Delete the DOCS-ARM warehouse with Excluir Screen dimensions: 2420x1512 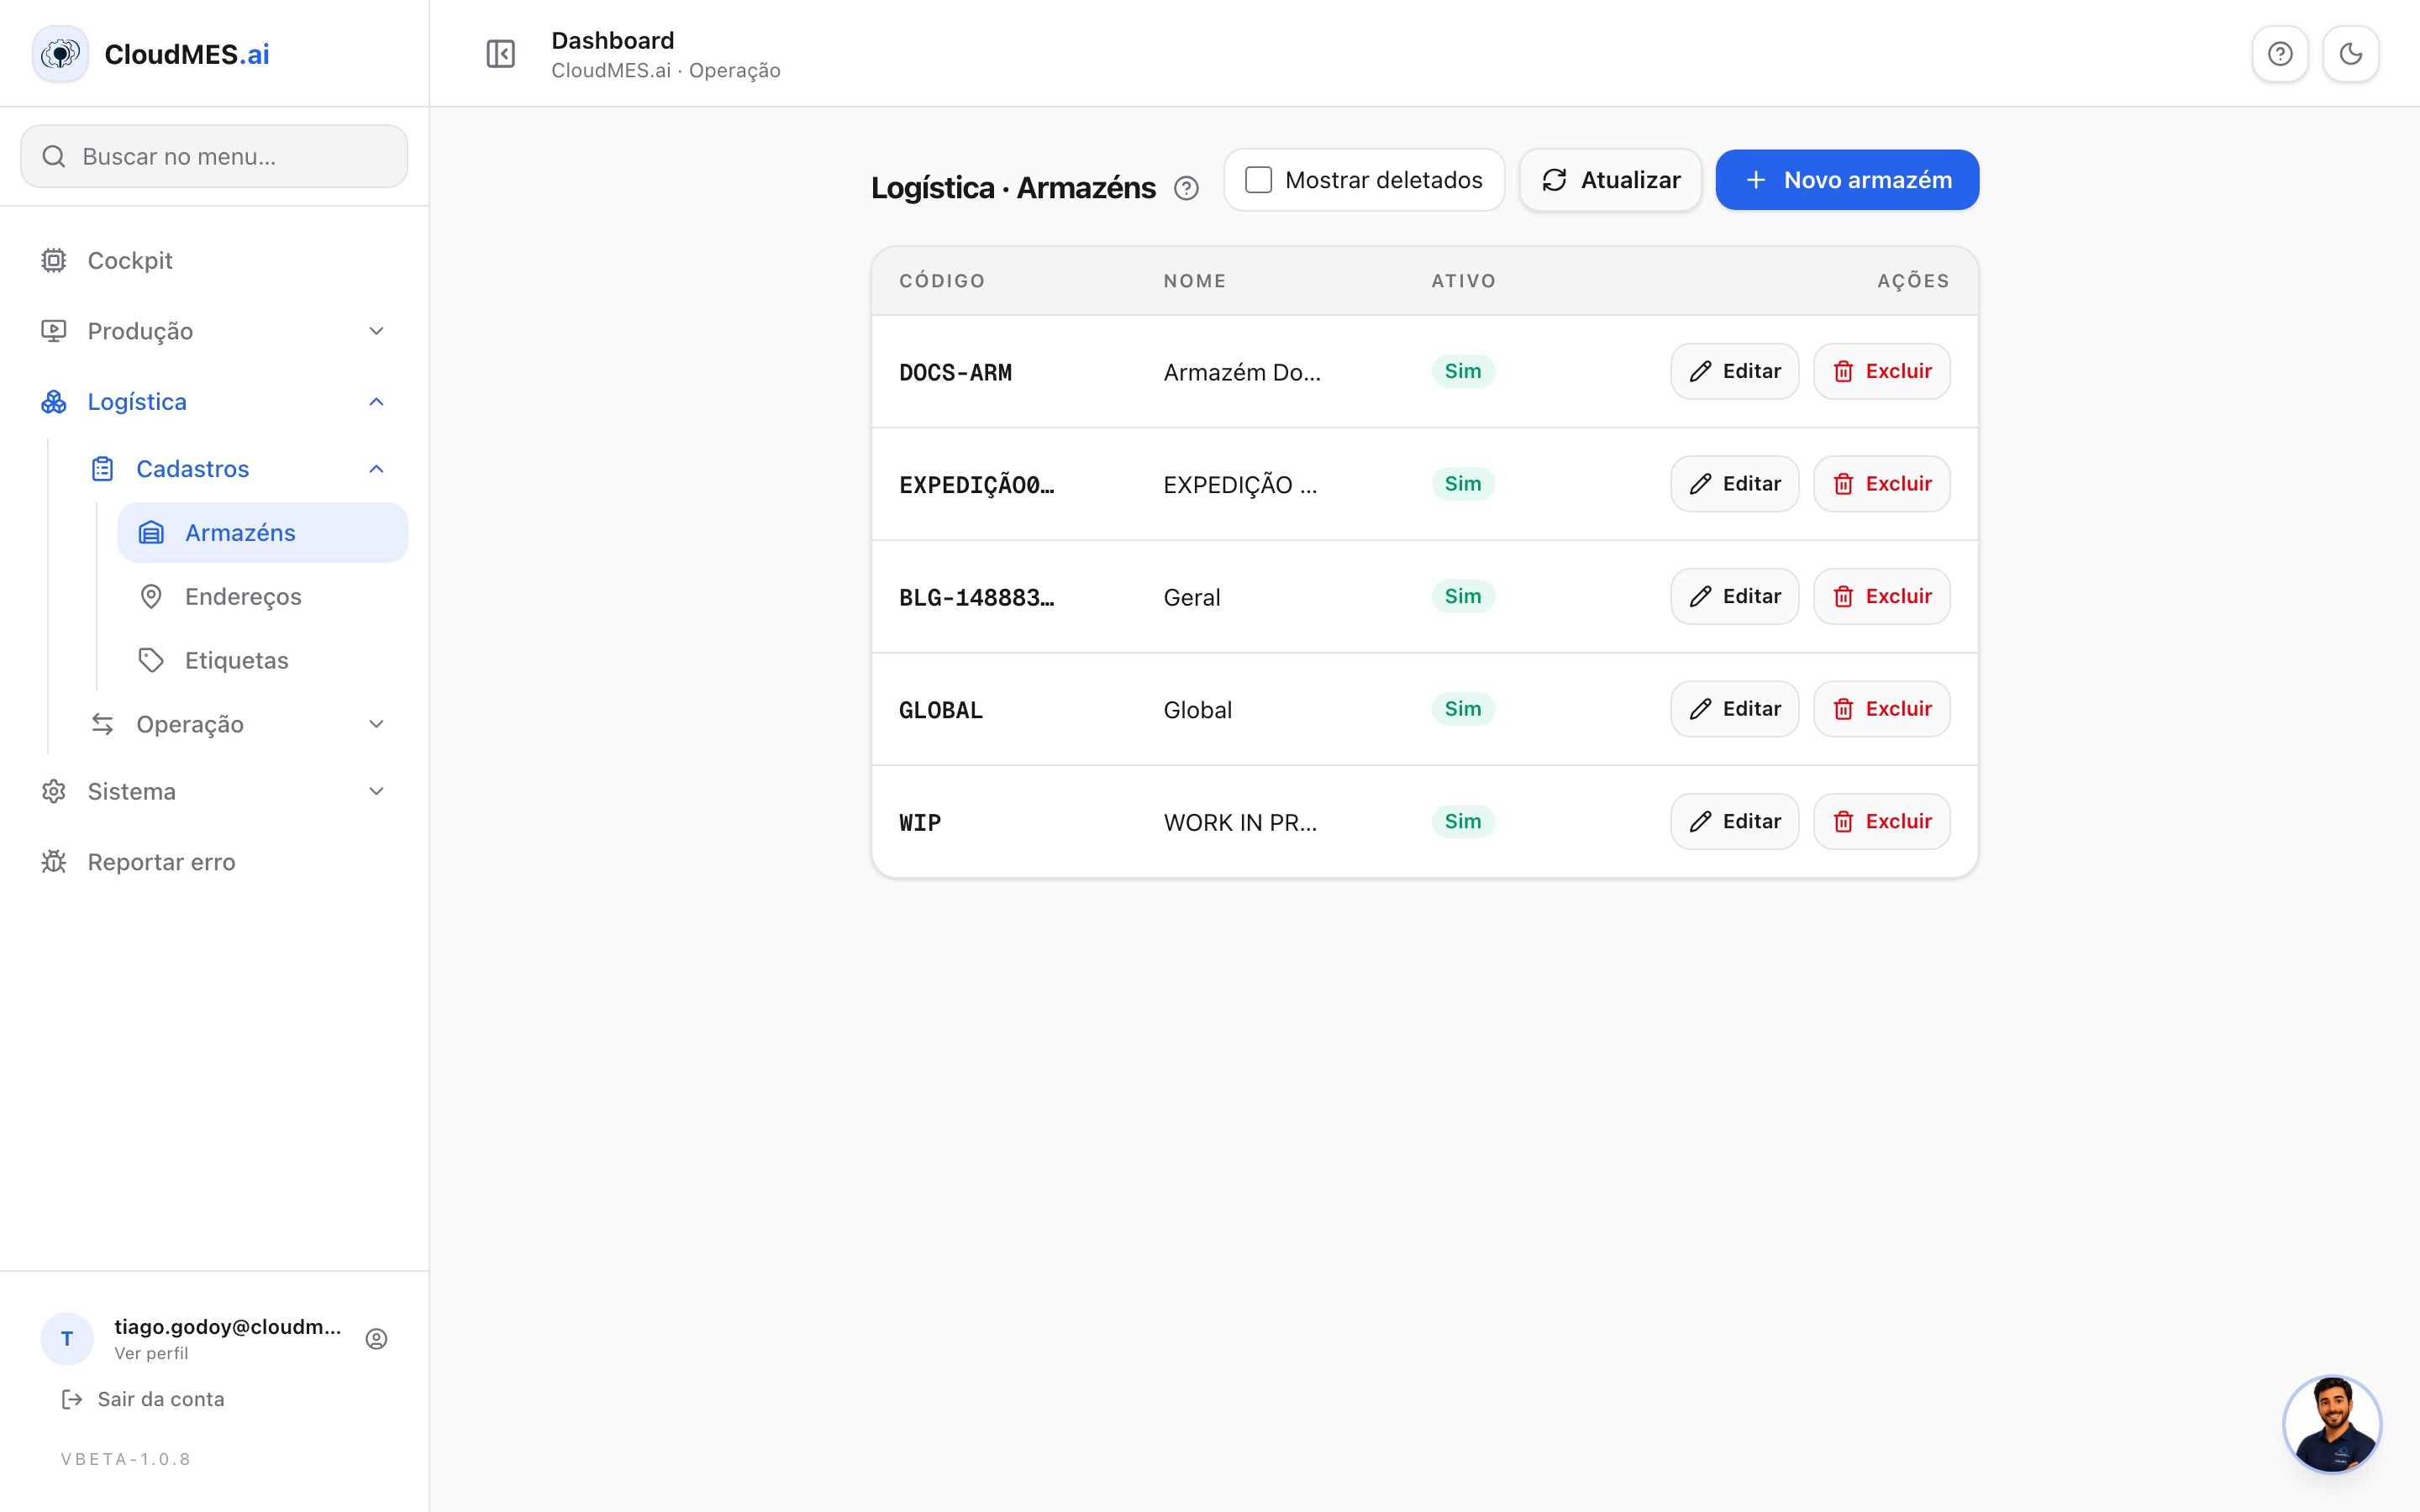(x=1881, y=372)
